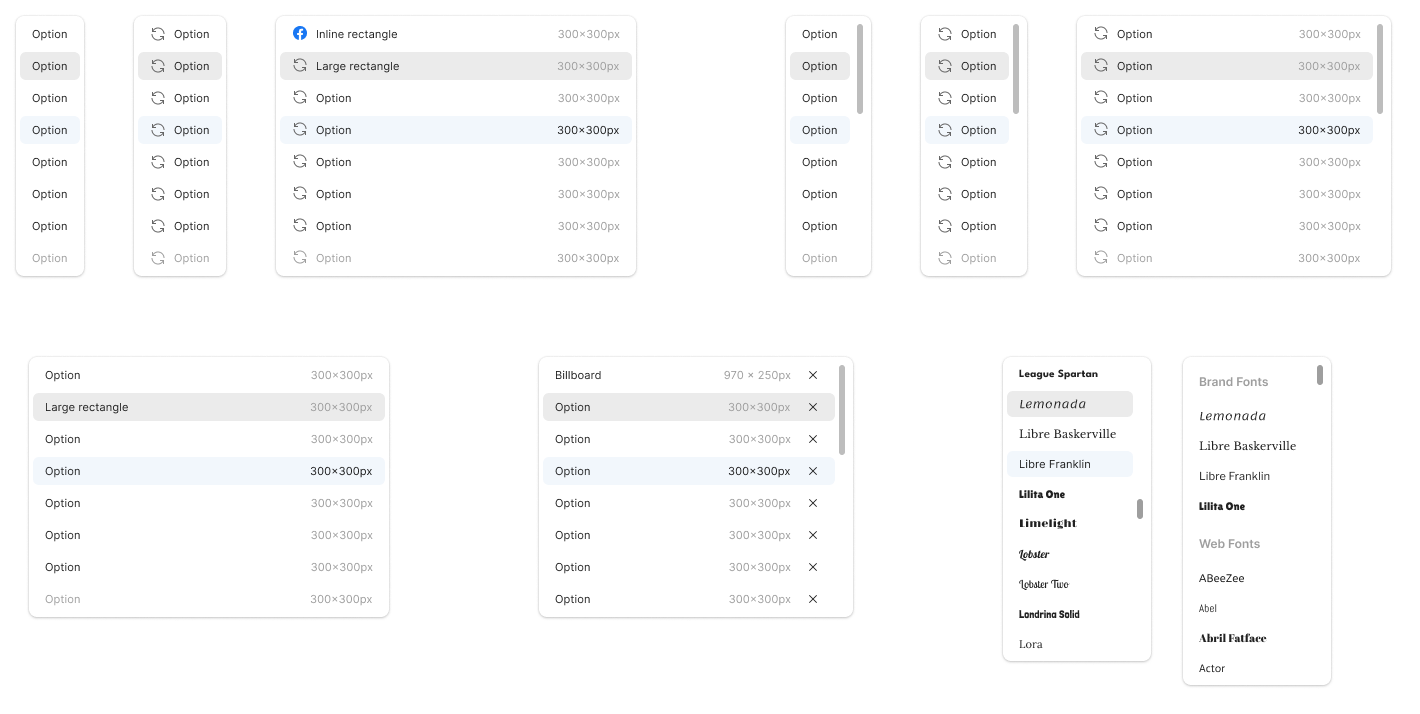Click the scrollbar in the Brand Fonts list

point(1320,375)
